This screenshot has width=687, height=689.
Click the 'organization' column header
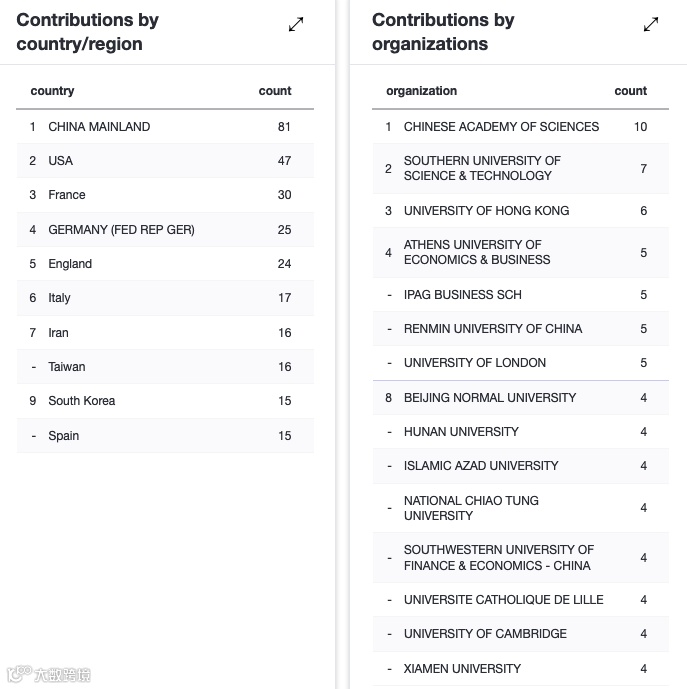pos(421,91)
